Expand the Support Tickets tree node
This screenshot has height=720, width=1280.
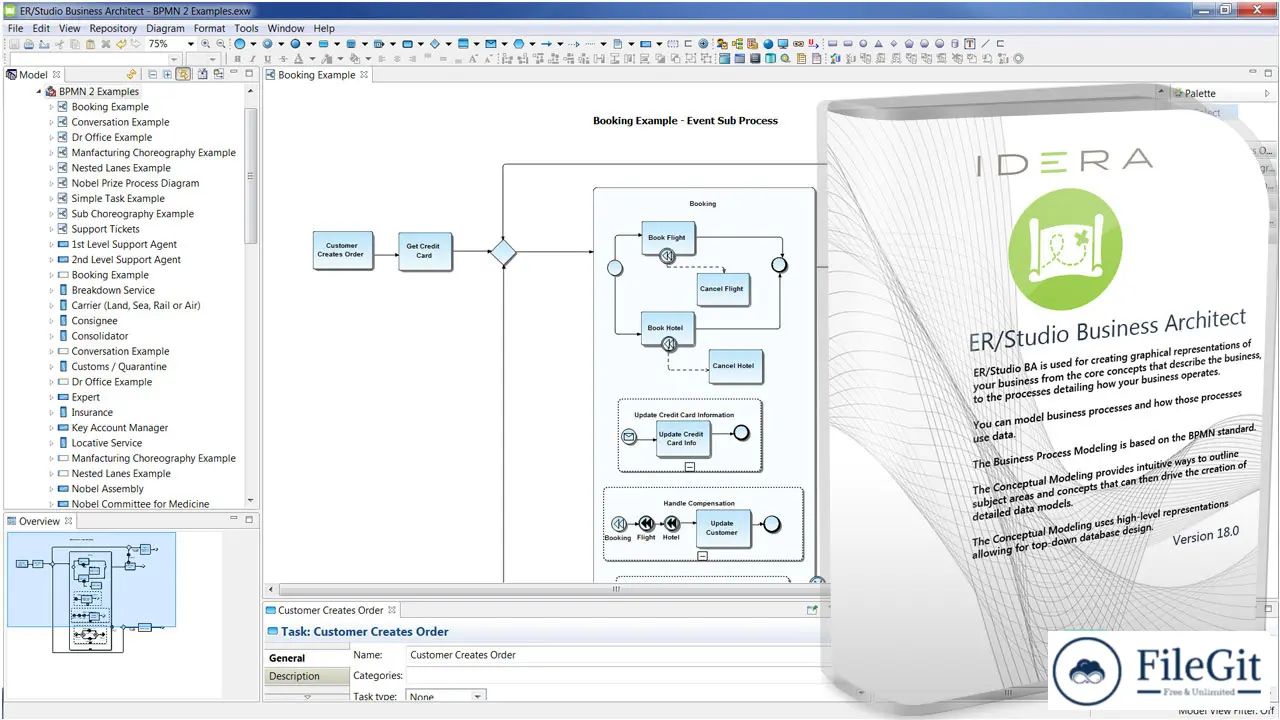[52, 229]
